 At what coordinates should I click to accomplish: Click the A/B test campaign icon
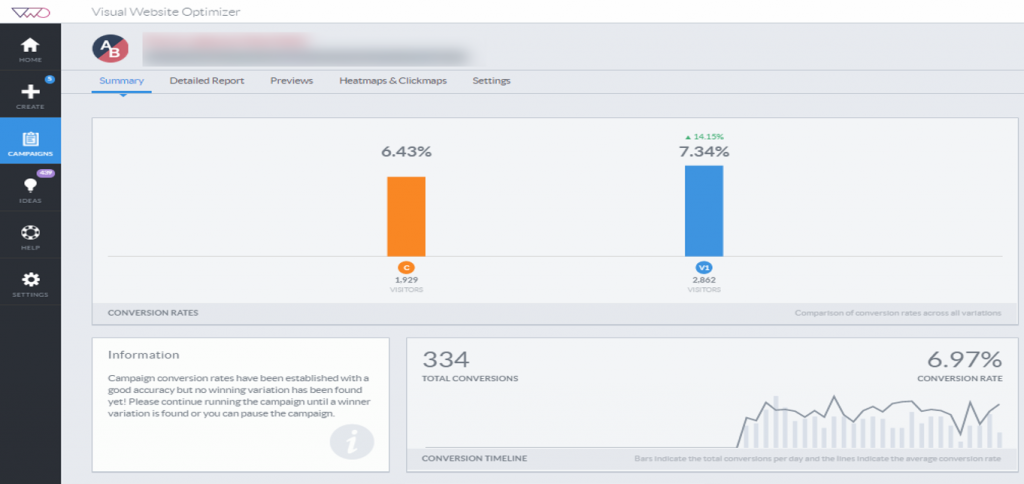(110, 48)
